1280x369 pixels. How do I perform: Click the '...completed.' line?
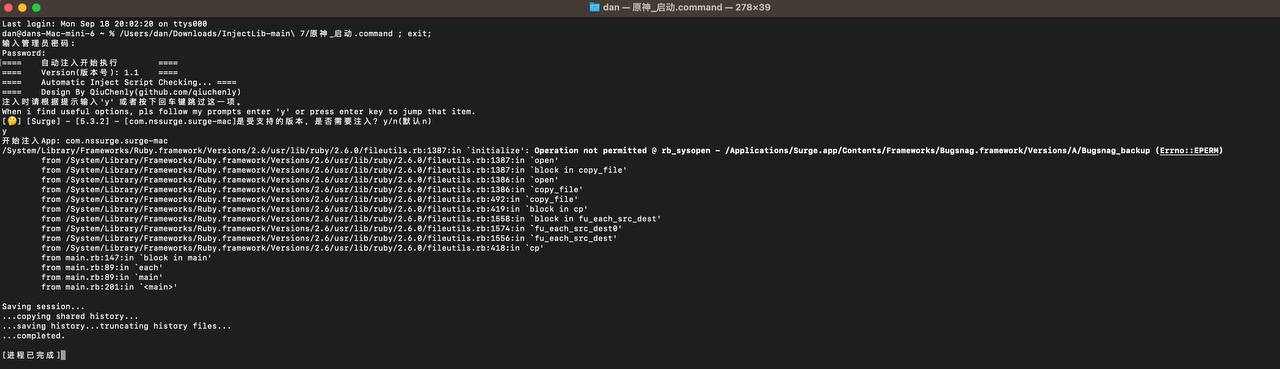pyautogui.click(x=33, y=336)
